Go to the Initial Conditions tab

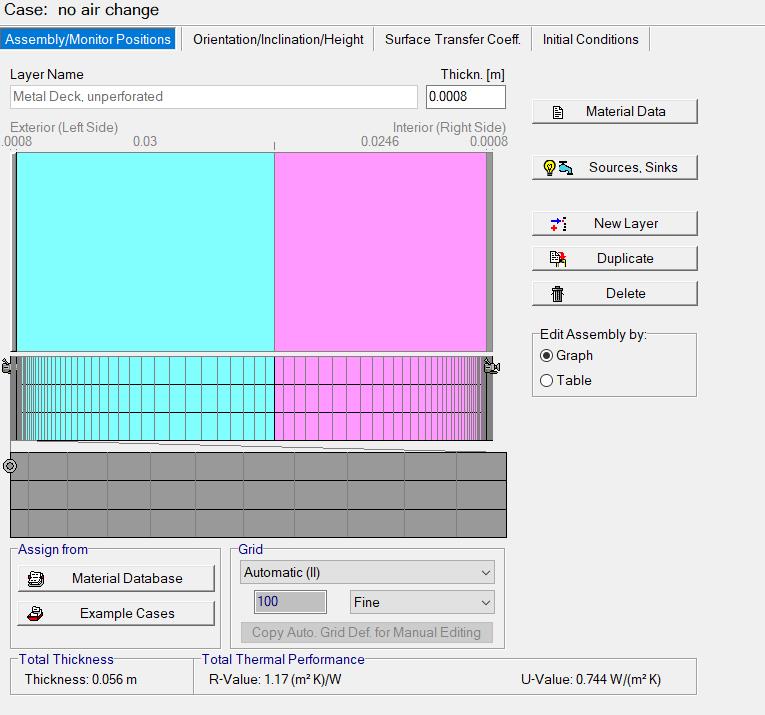590,40
